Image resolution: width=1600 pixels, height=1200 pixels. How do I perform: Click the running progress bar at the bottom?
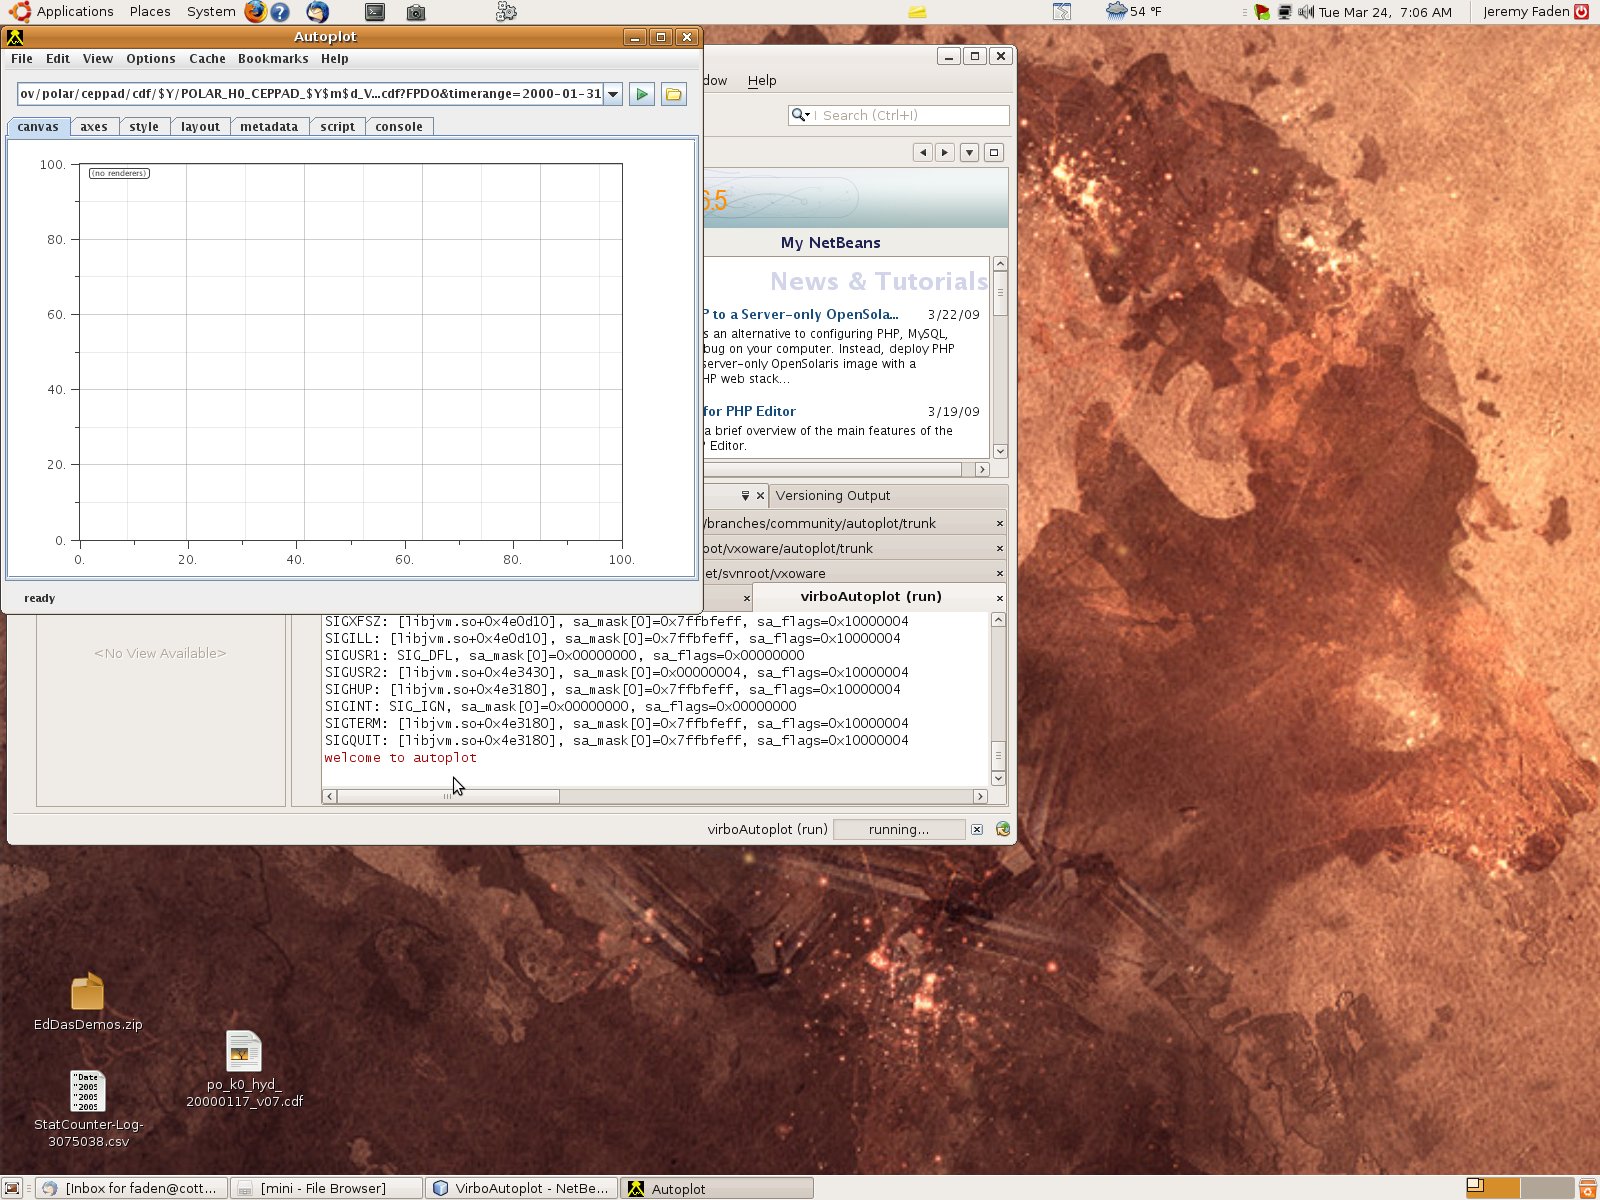click(898, 829)
